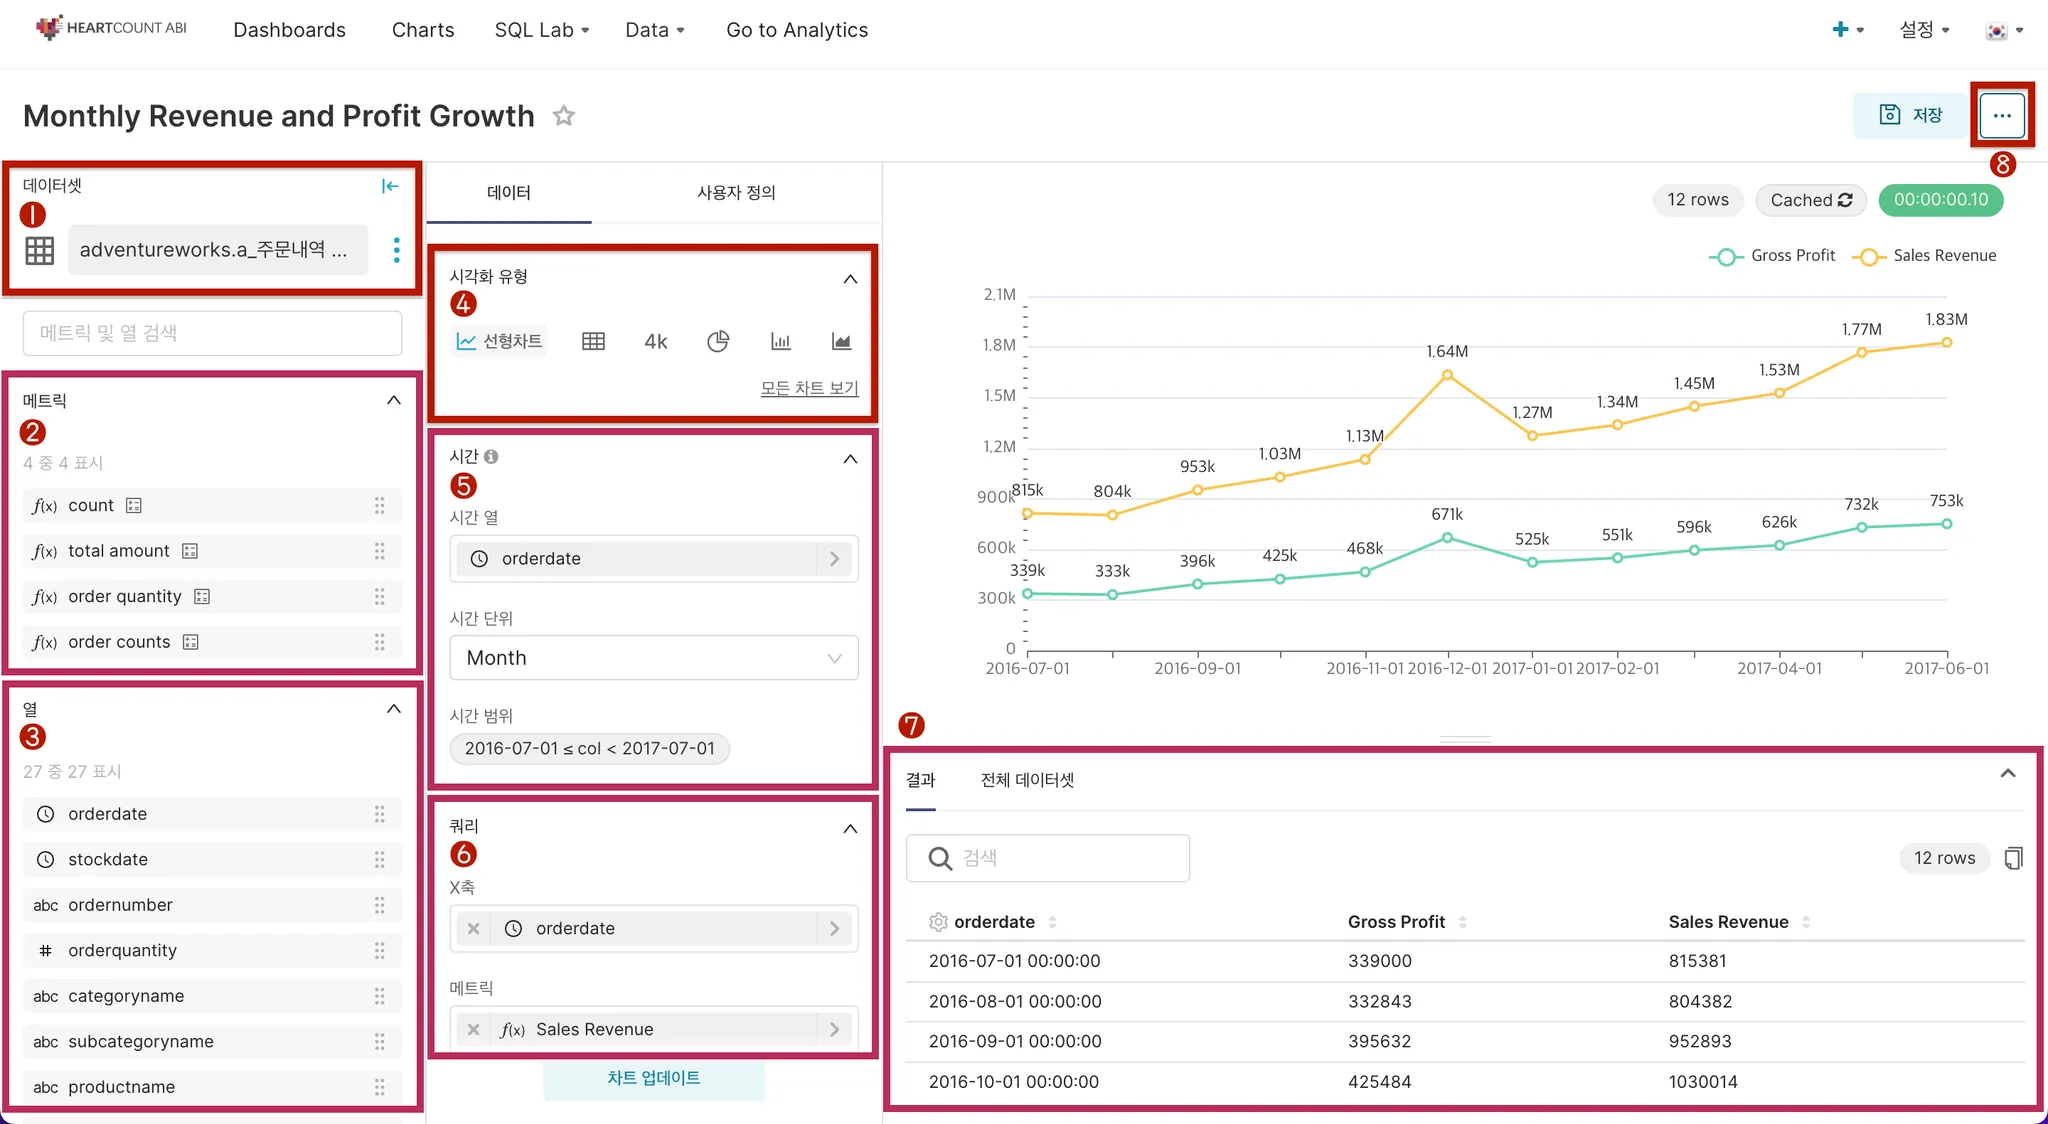Select the bar chart visualization icon
Image resolution: width=2048 pixels, height=1124 pixels.
point(781,342)
